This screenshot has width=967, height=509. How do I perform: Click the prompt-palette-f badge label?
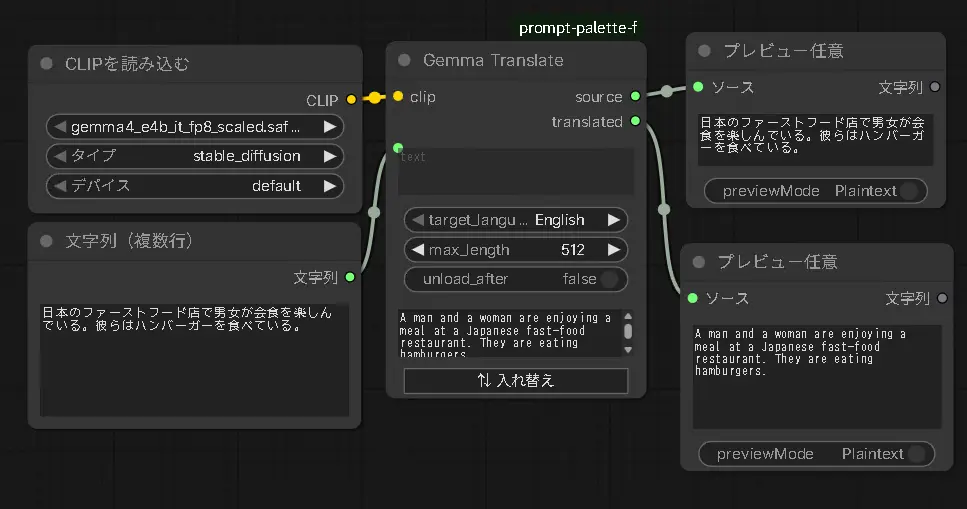click(578, 28)
